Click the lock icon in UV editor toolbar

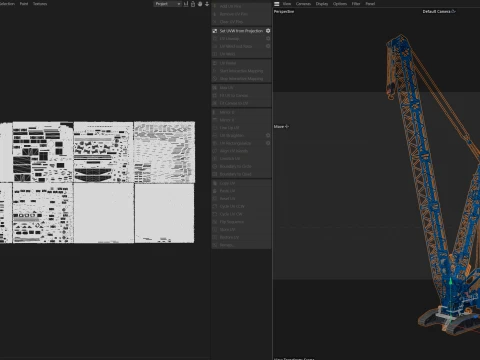(193, 4)
